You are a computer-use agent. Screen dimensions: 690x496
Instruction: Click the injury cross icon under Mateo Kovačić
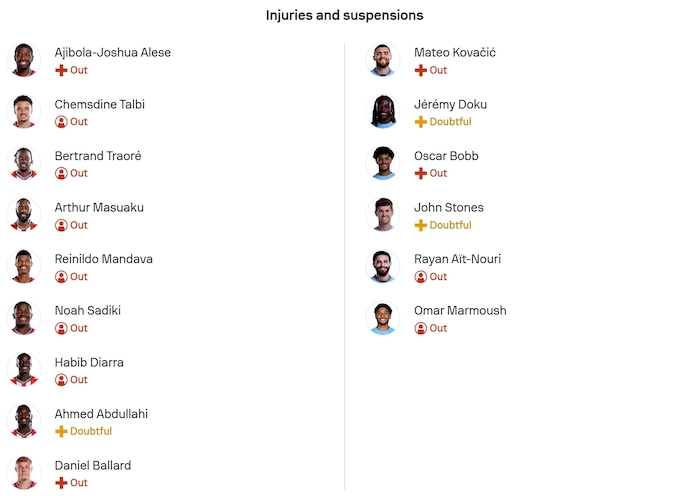(421, 70)
